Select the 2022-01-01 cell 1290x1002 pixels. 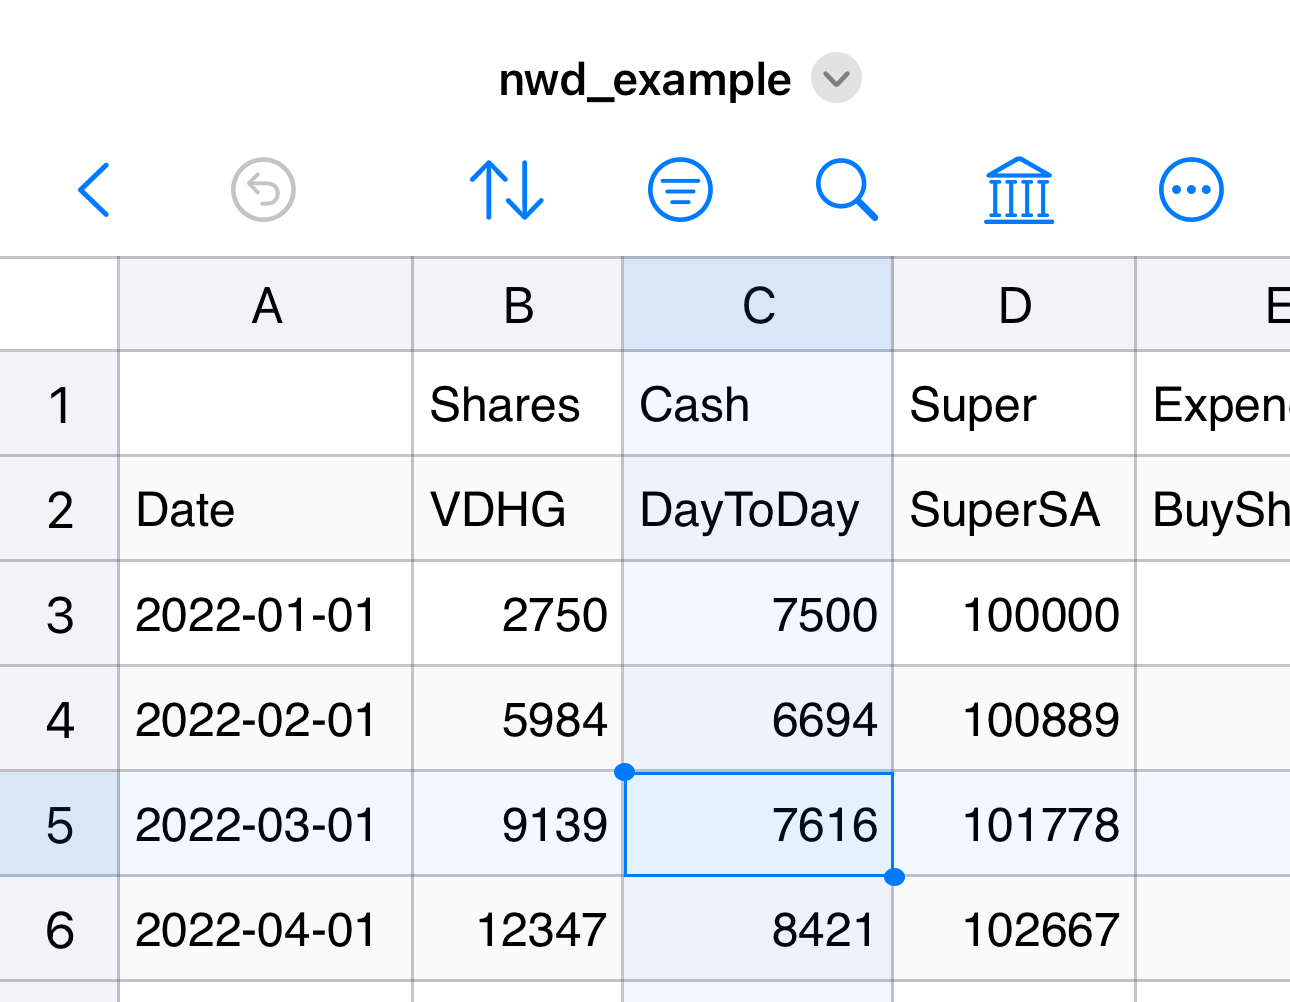266,614
